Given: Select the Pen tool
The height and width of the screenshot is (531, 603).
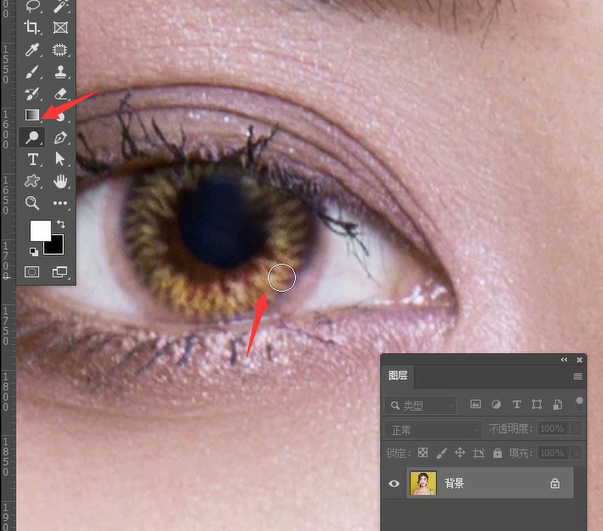Looking at the screenshot, I should click(x=60, y=138).
